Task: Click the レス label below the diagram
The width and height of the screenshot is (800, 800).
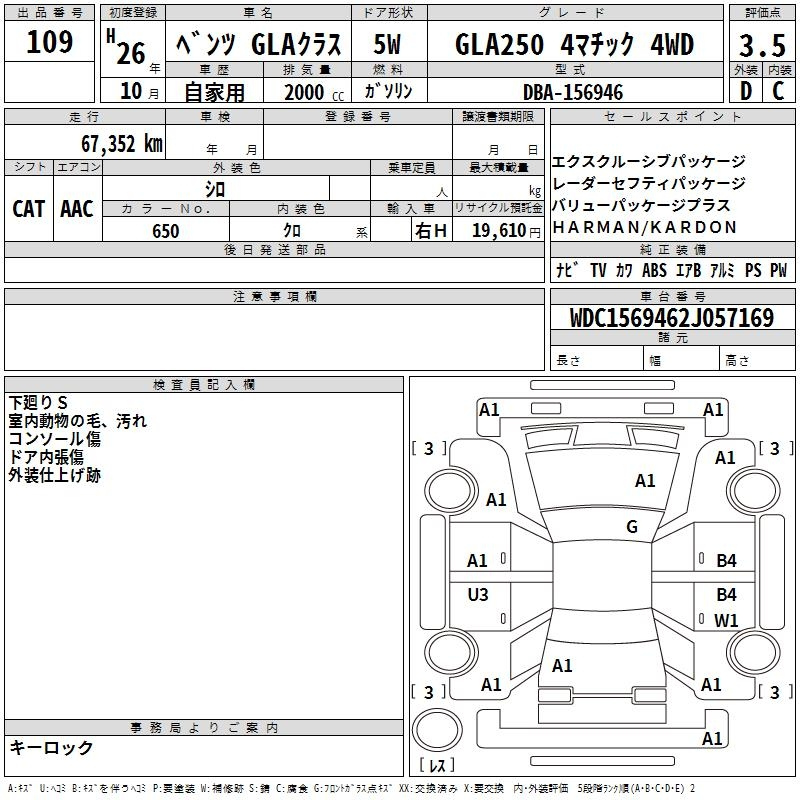Action: 437,767
